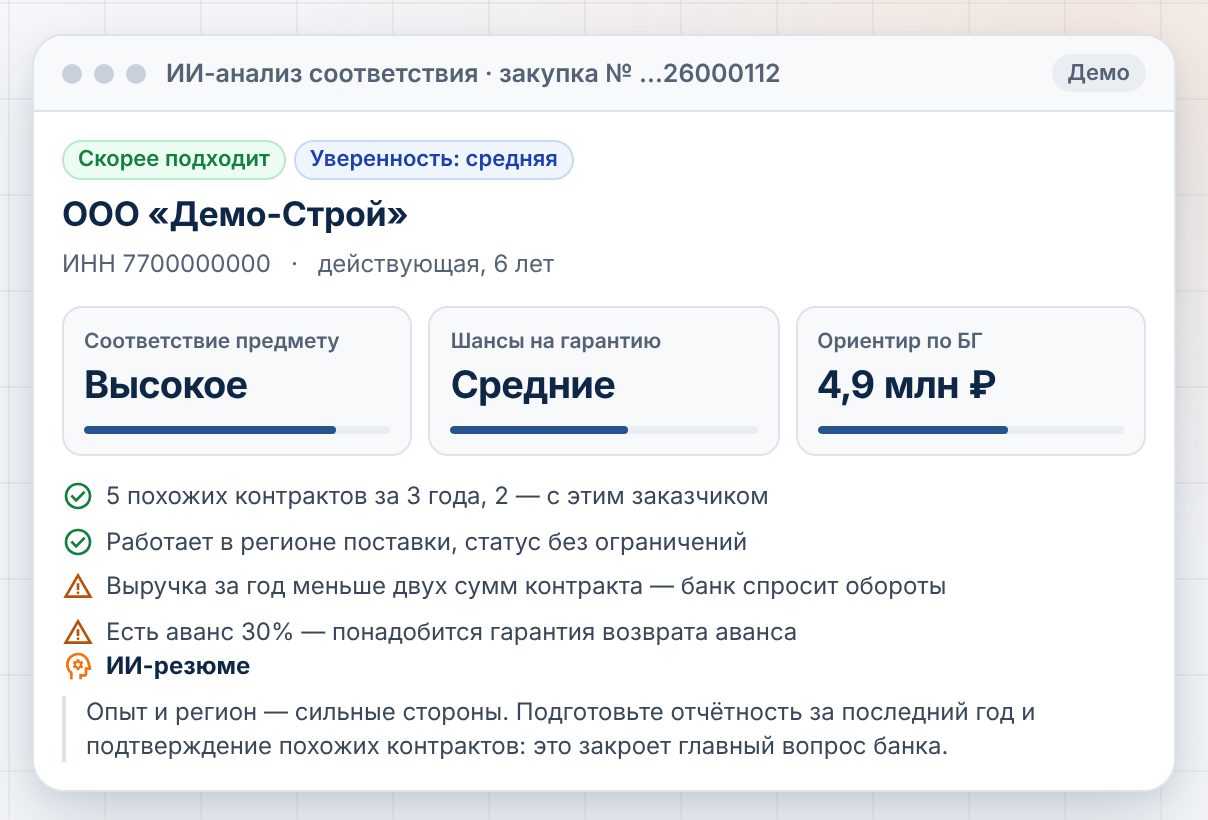Click the text действующая, 6 лет
1208x820 pixels.
point(435,264)
